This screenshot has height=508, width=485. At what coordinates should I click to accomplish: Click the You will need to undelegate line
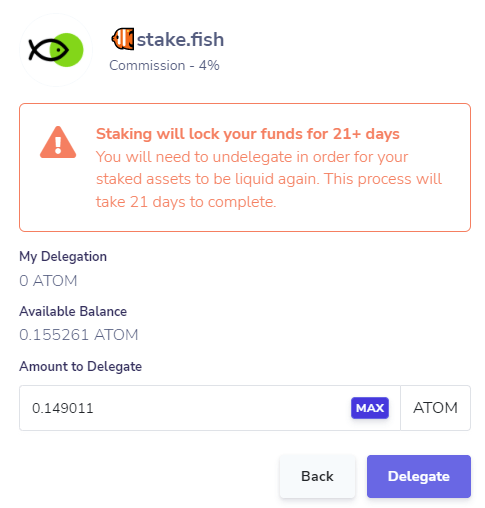pyautogui.click(x=252, y=157)
